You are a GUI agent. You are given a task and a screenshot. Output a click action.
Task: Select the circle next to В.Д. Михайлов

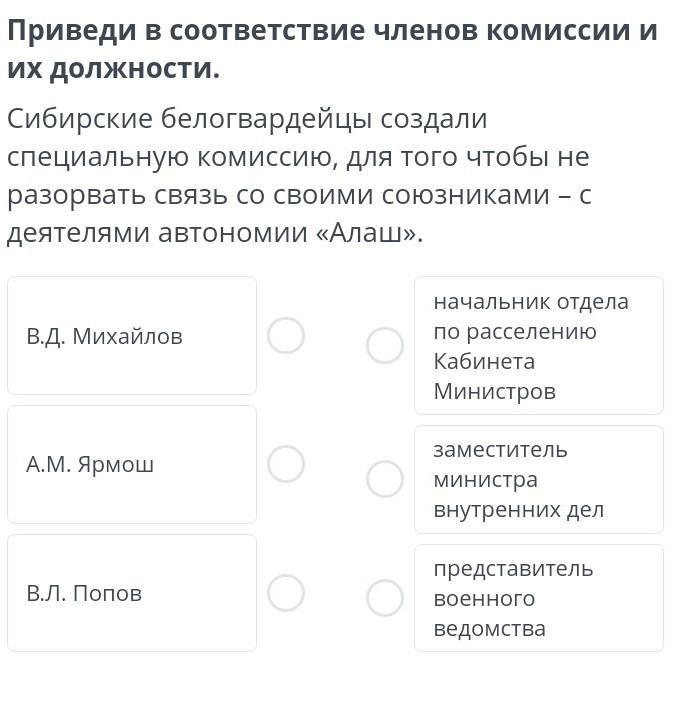tap(286, 336)
